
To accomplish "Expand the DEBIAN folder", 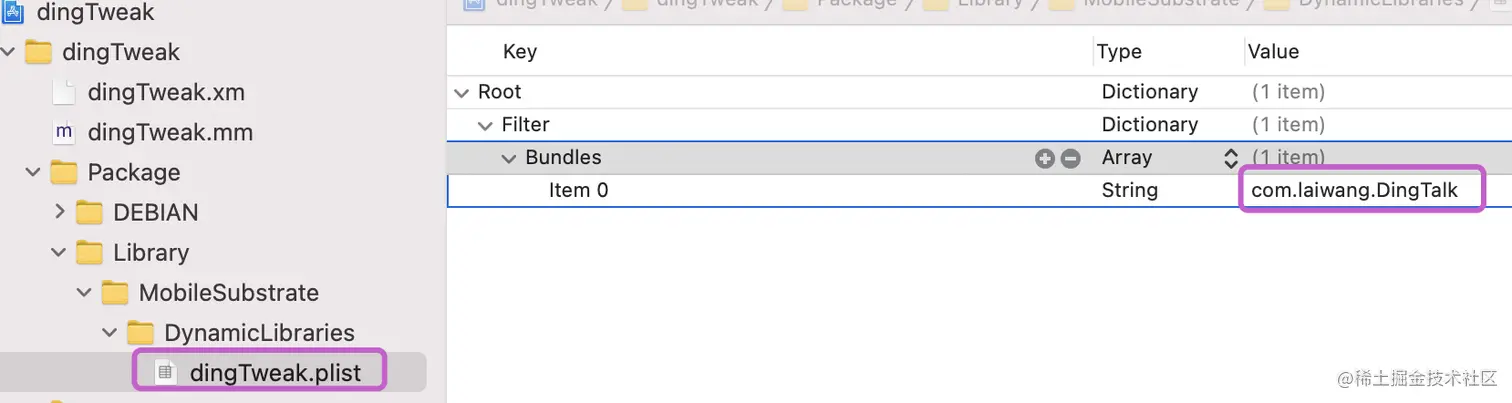I will pyautogui.click(x=59, y=213).
